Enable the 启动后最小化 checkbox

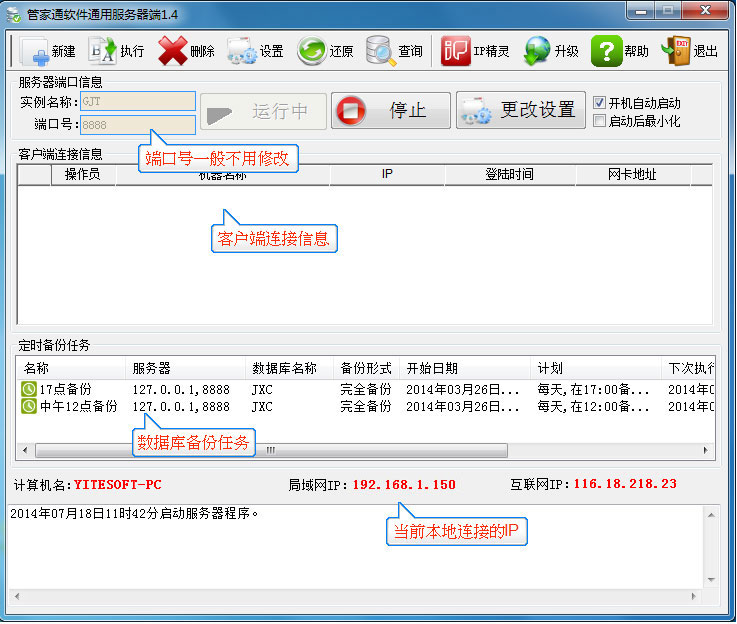[600, 121]
